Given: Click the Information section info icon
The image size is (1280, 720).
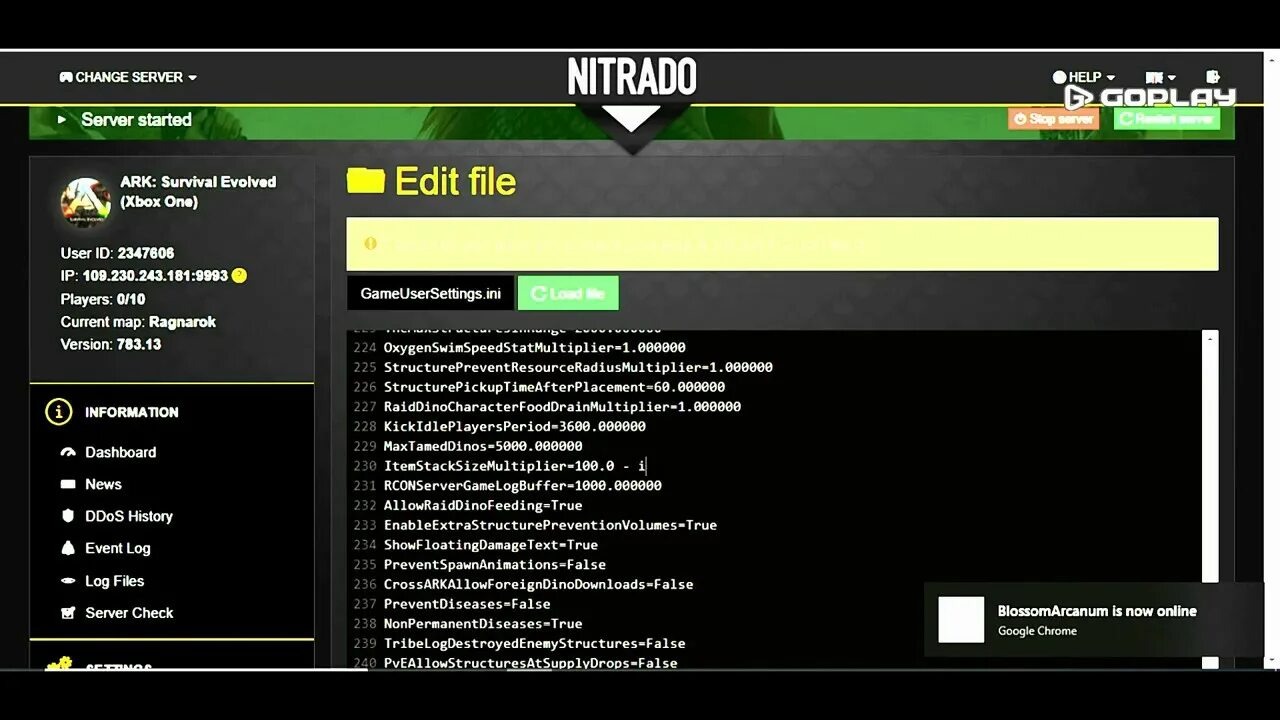Looking at the screenshot, I should click(59, 412).
